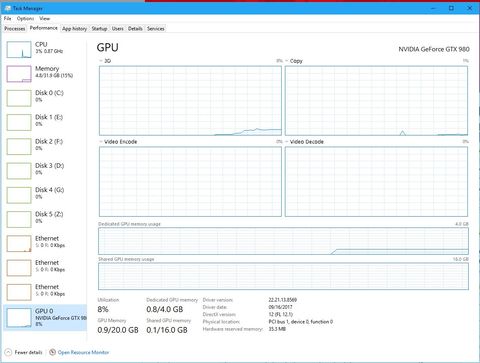
Task: Maximize the Task Manager window
Action: [451, 8]
